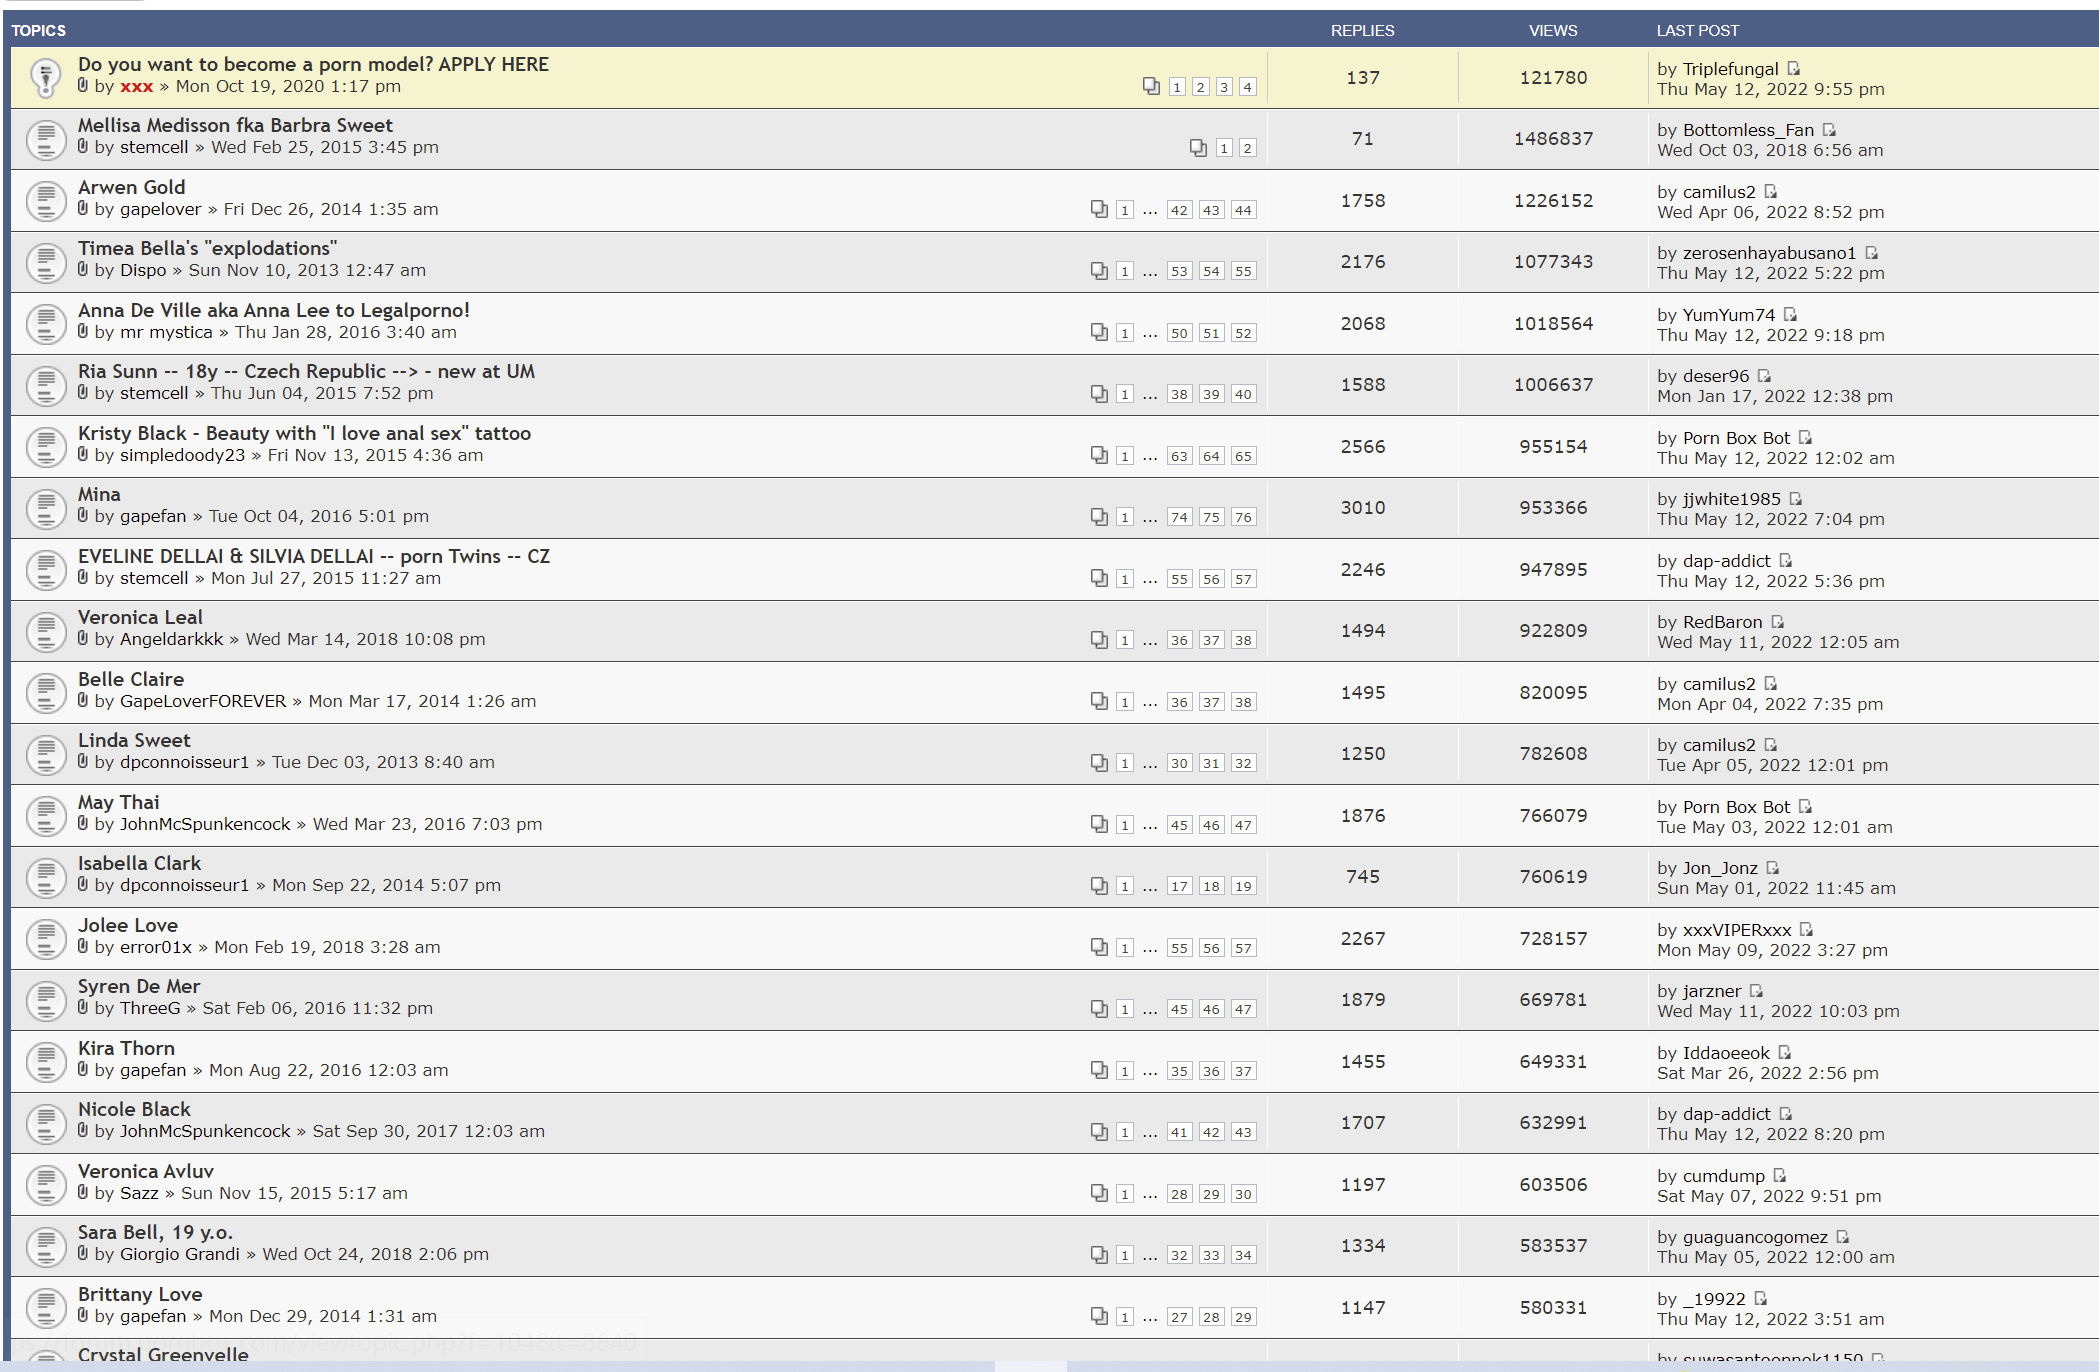Screen dimensions: 2099x1372
Task: Open page 2 of Mellisa Medisson thread
Action: click(1247, 148)
